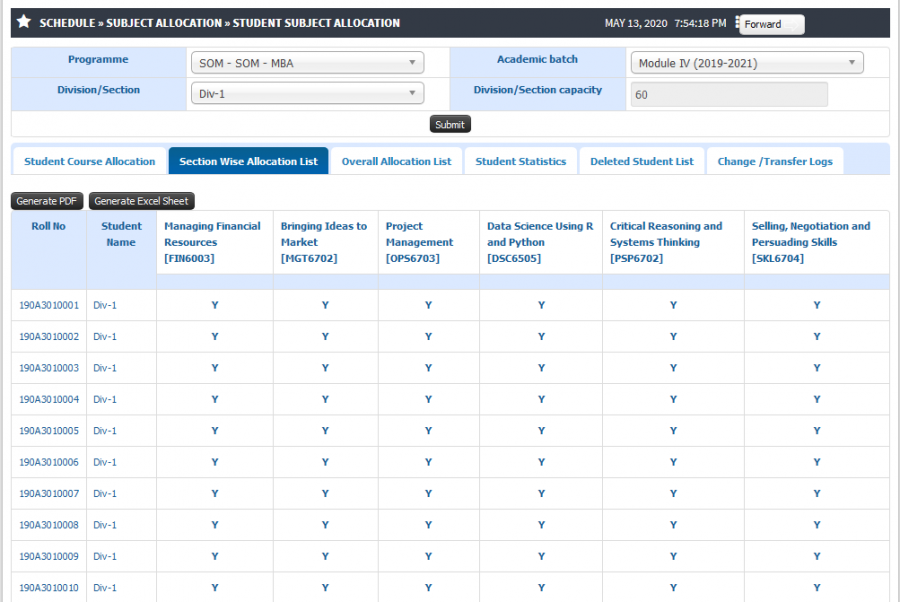The width and height of the screenshot is (900, 602).
Task: Click the date MAY 13, 2020 in header
Action: pos(636,24)
